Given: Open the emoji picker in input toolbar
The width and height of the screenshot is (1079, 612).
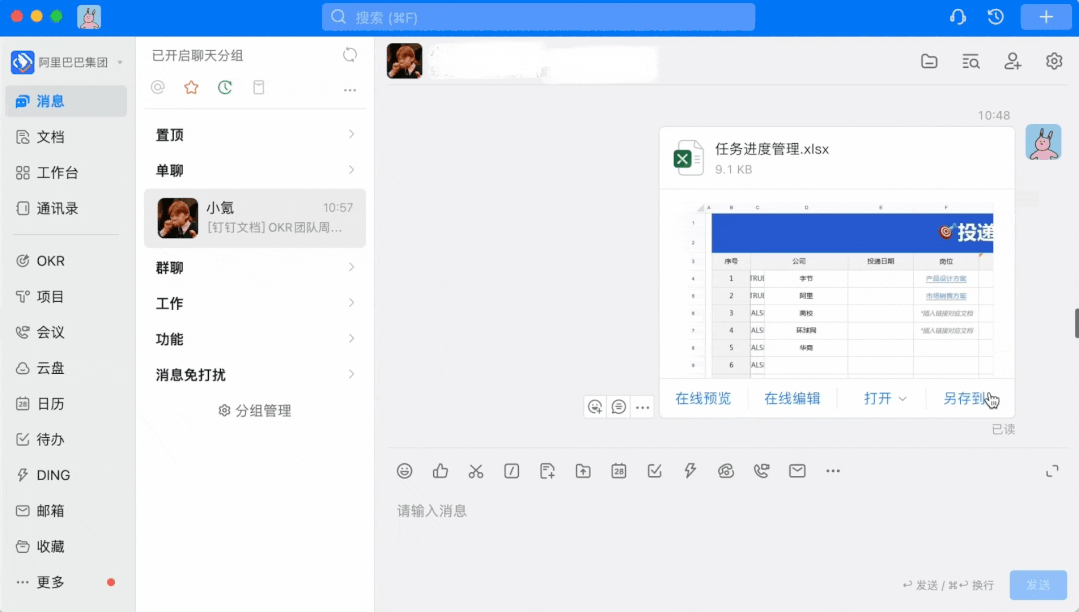Looking at the screenshot, I should (405, 471).
